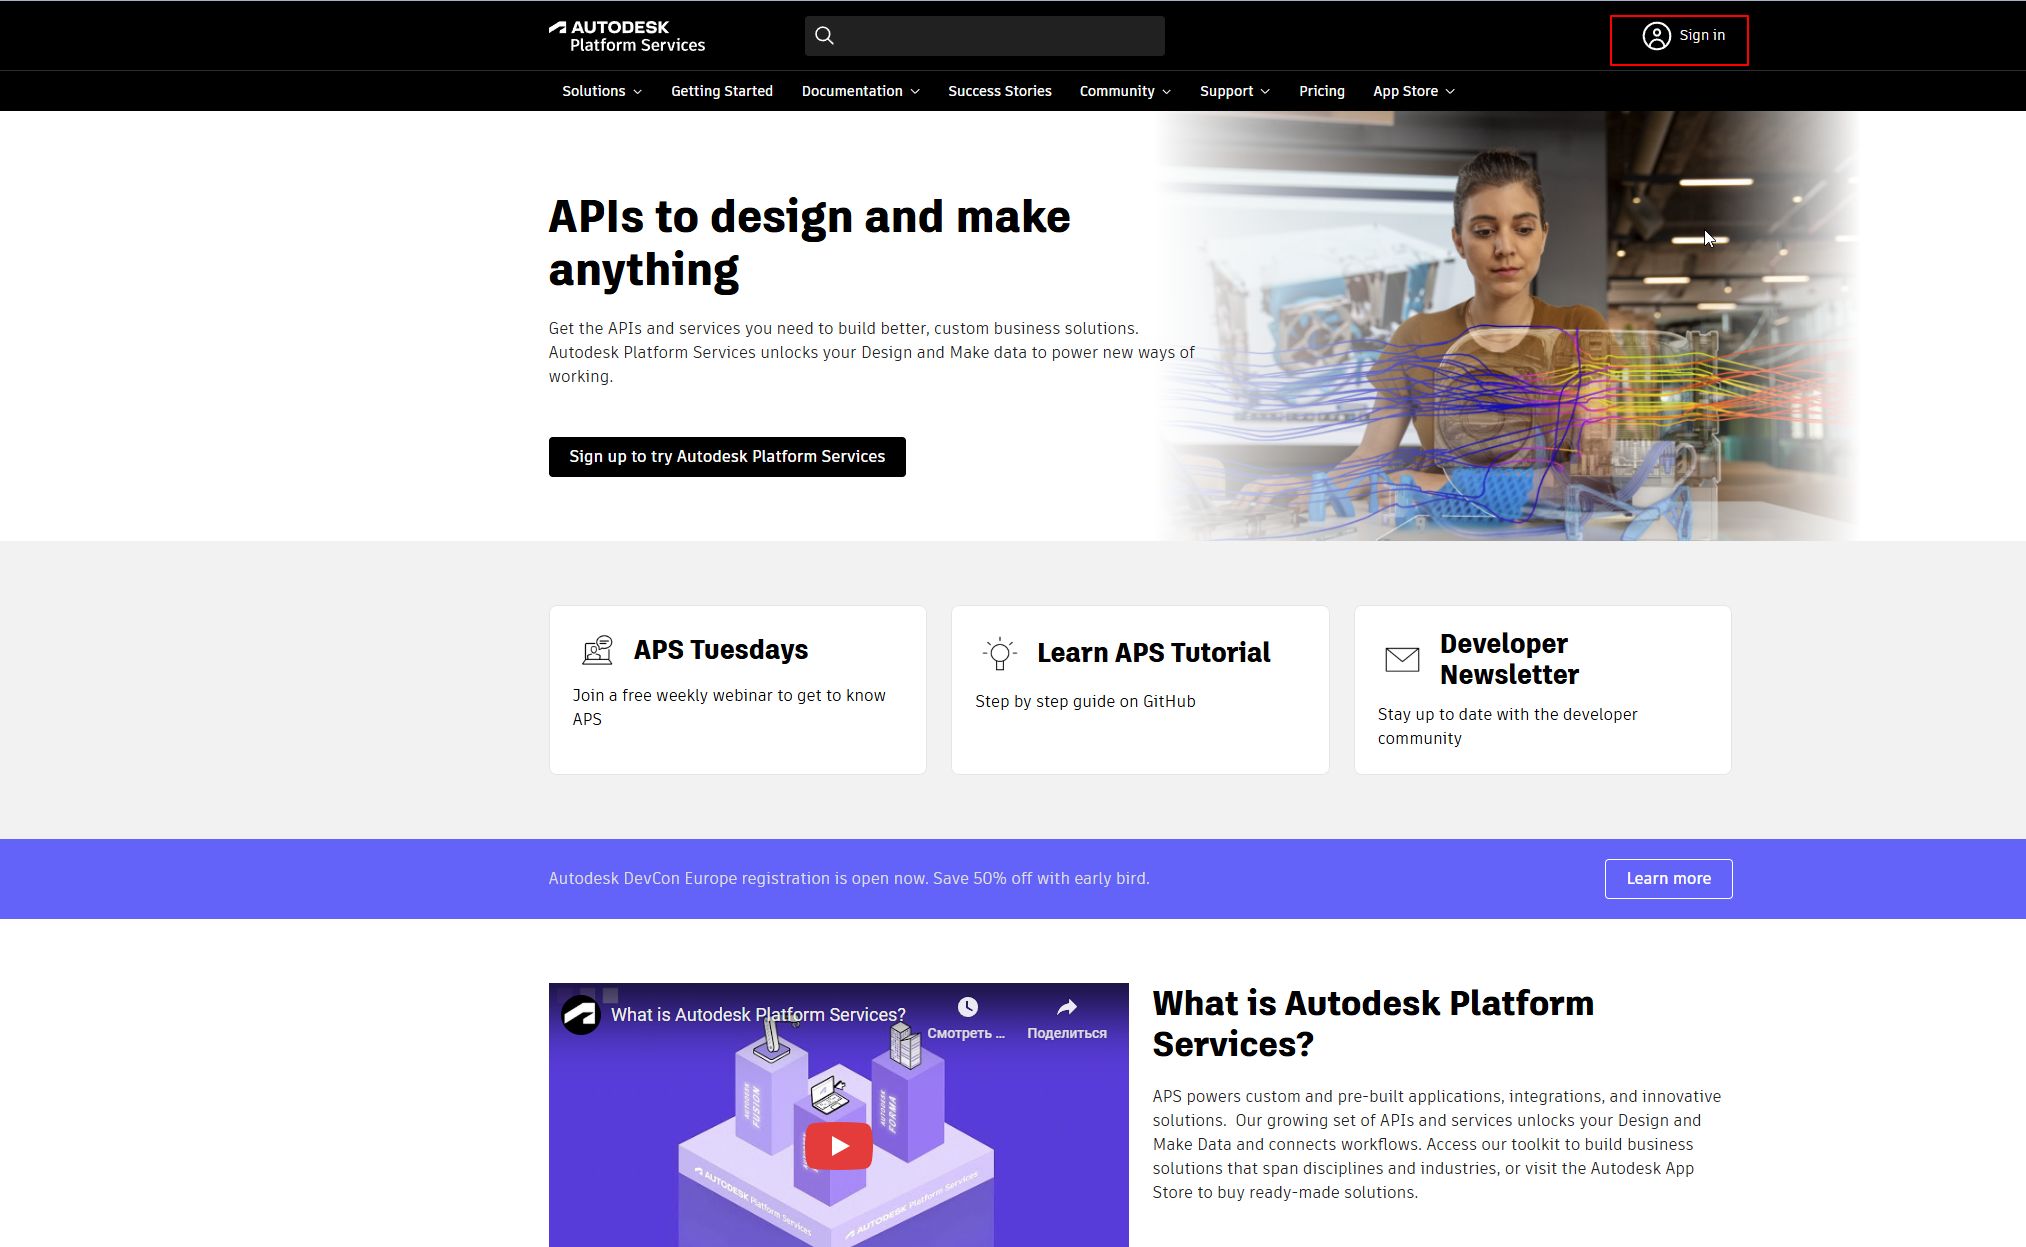The height and width of the screenshot is (1247, 2026).
Task: Click the YouTube Watch later clock icon
Action: 967,1007
